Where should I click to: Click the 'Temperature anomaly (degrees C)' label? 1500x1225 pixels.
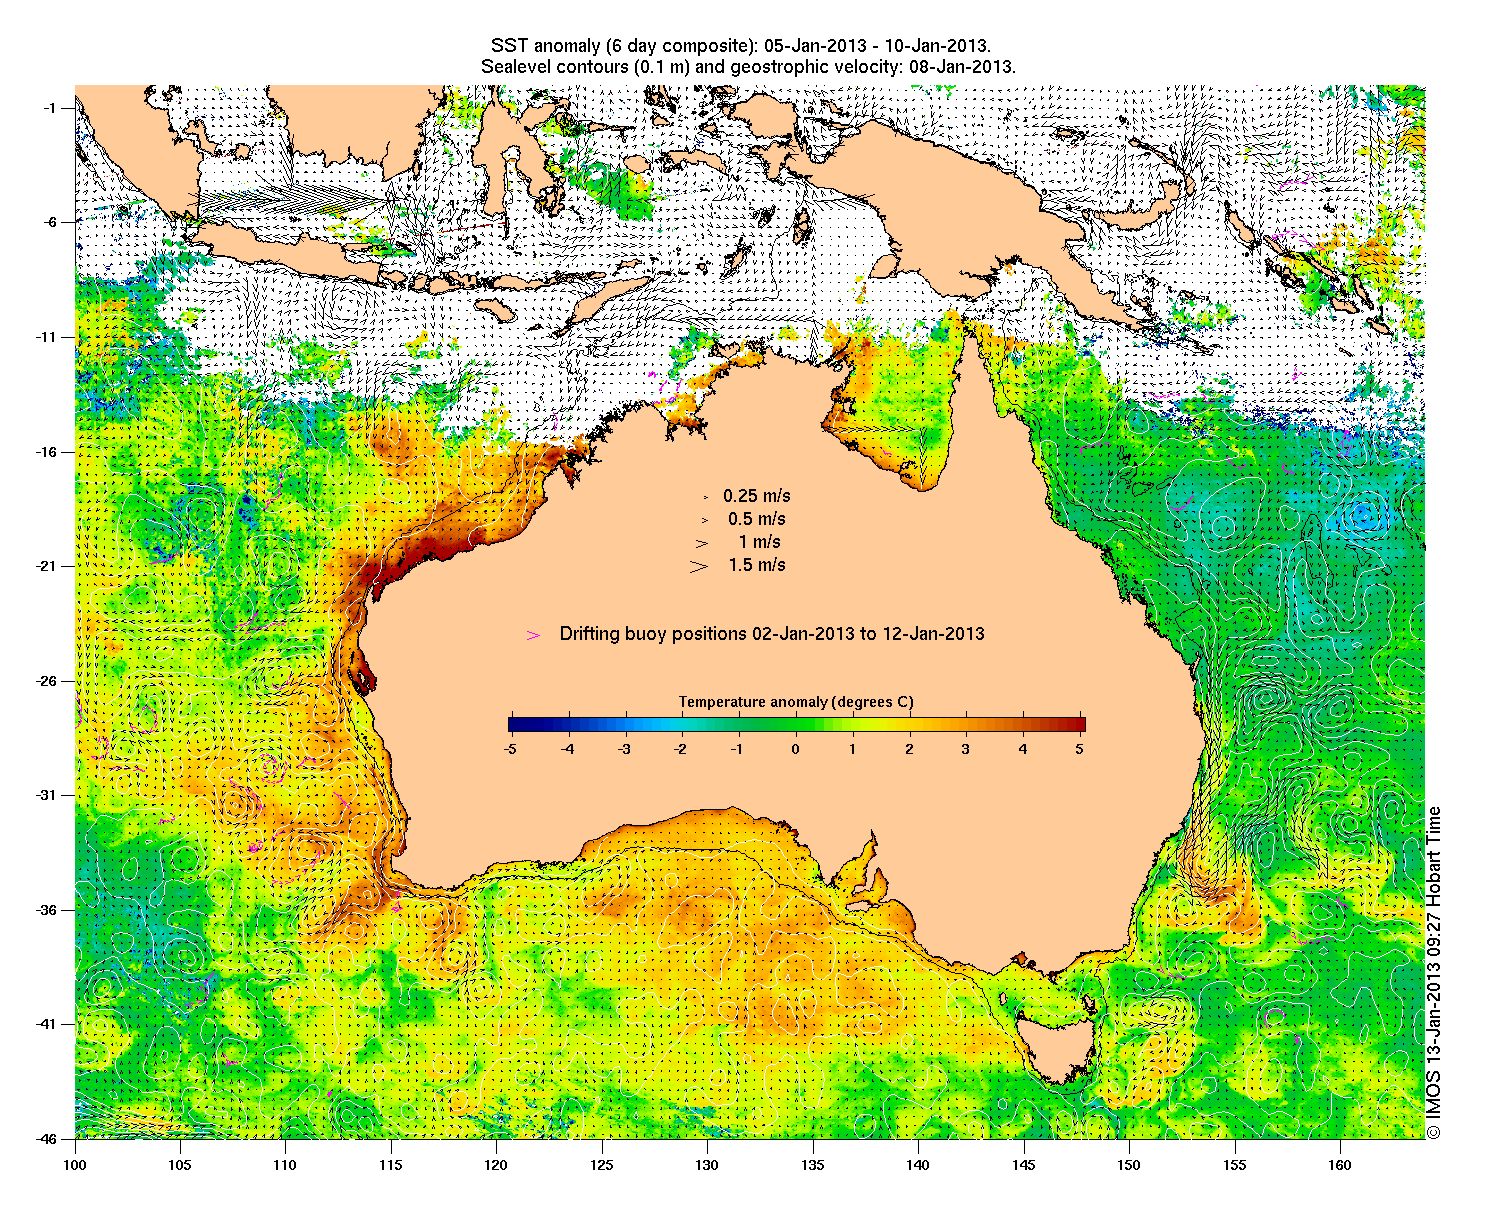tap(796, 702)
